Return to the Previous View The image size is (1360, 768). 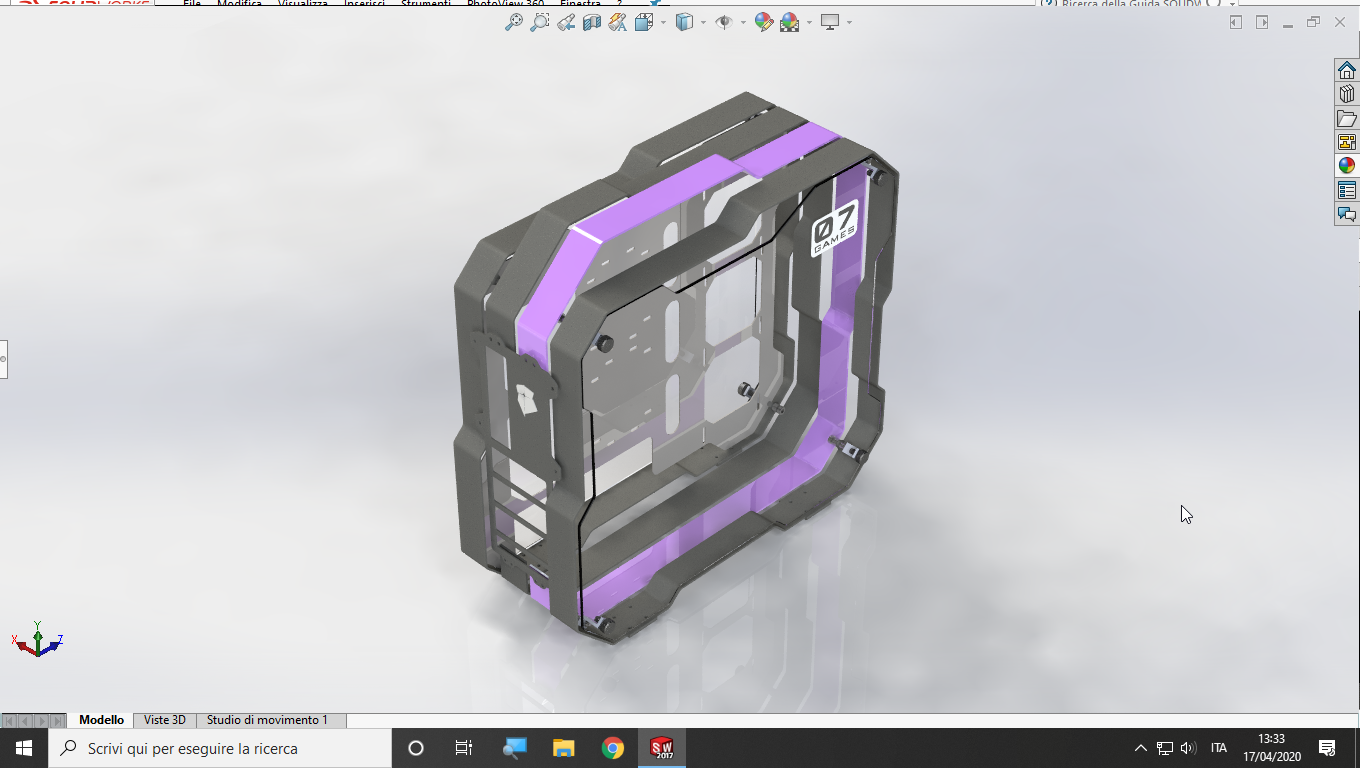tap(566, 22)
